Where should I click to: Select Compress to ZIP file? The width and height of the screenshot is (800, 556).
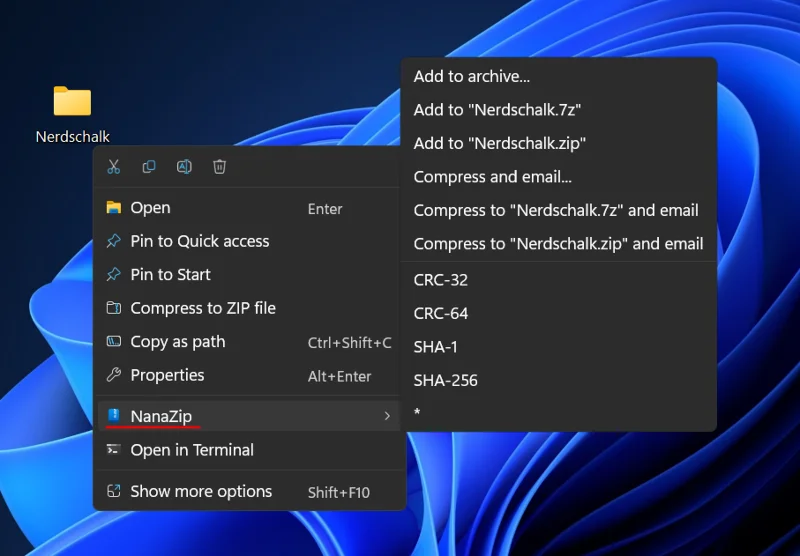tap(248, 308)
